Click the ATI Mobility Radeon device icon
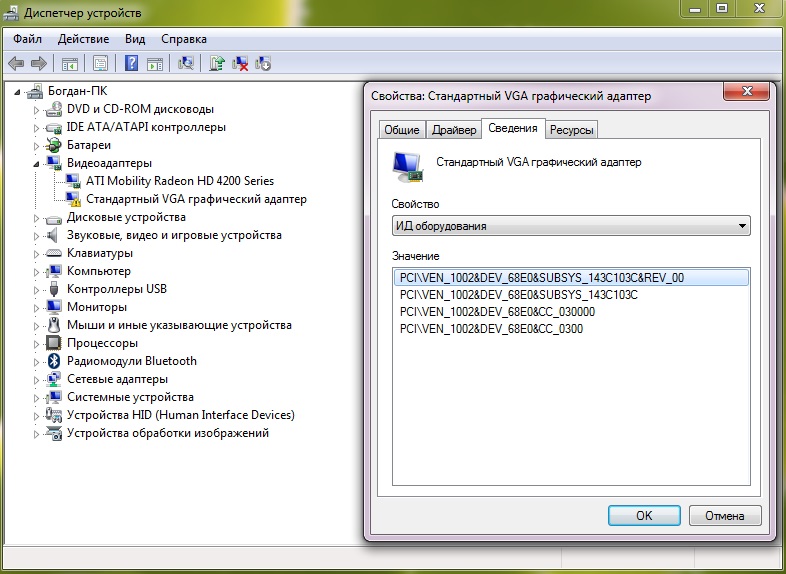786x574 pixels. coord(73,181)
